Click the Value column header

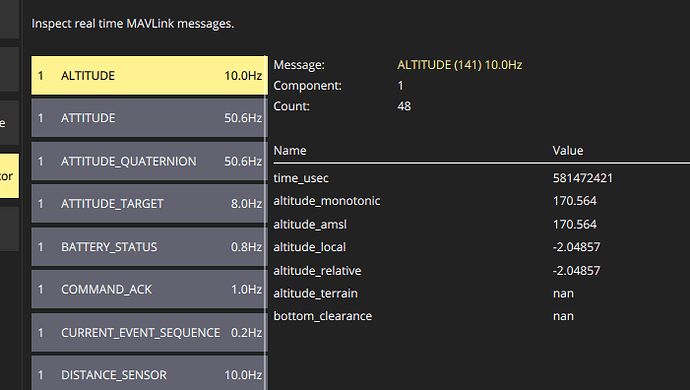[x=568, y=151]
